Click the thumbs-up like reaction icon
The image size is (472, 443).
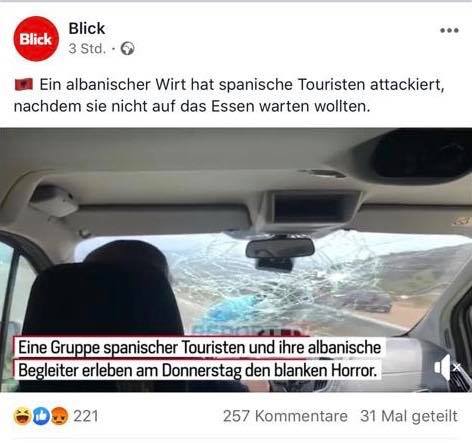coord(41,416)
